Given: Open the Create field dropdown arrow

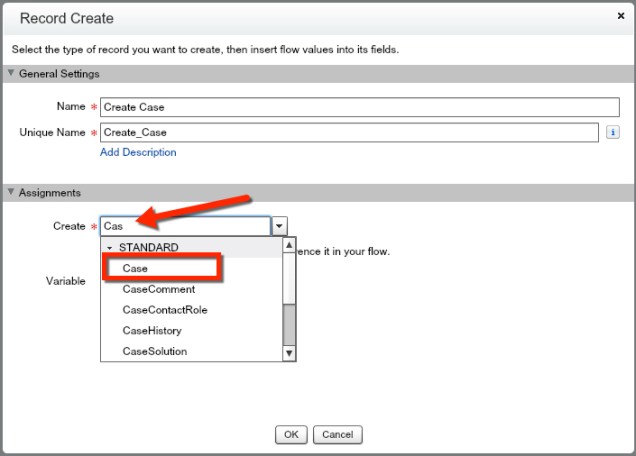Looking at the screenshot, I should point(281,227).
